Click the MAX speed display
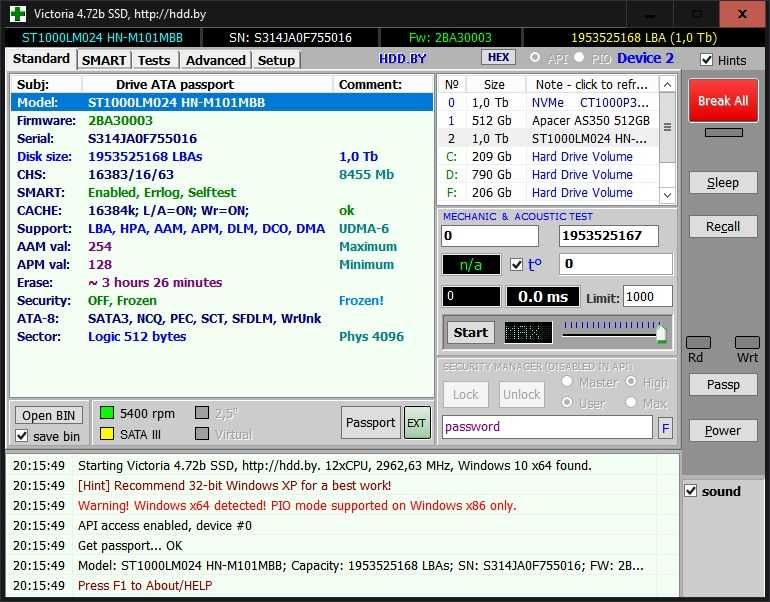This screenshot has width=770, height=602. coord(528,333)
